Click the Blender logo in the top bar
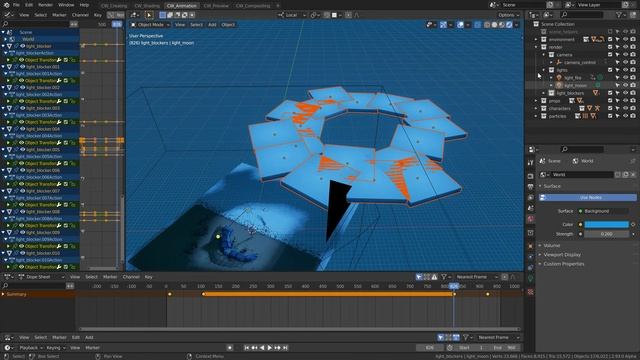The image size is (640, 360). [x=6, y=5]
